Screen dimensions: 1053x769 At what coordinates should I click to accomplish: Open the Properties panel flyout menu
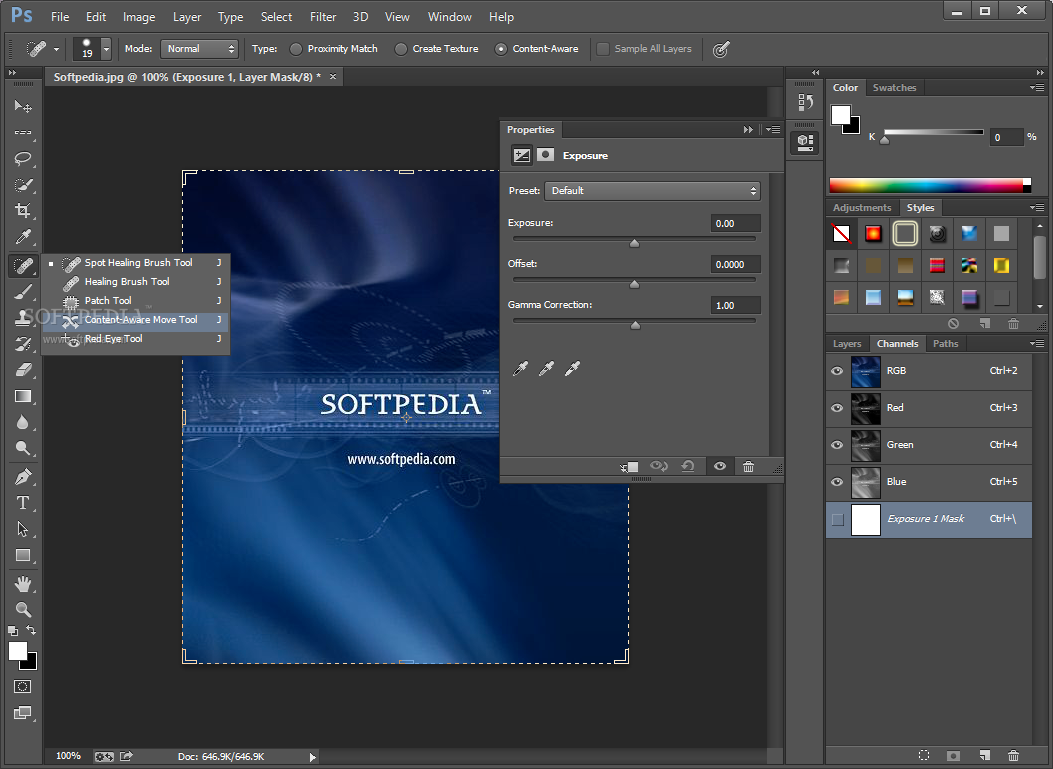tap(774, 130)
